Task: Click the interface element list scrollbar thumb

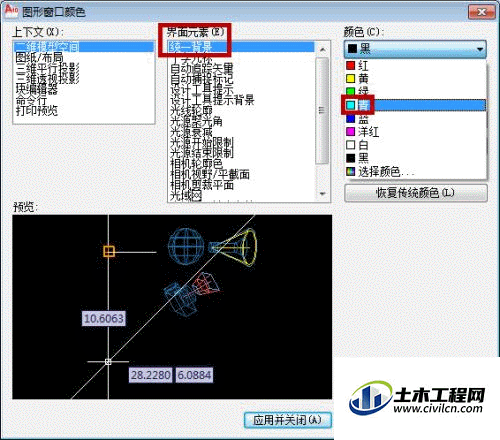Action: tap(322, 110)
